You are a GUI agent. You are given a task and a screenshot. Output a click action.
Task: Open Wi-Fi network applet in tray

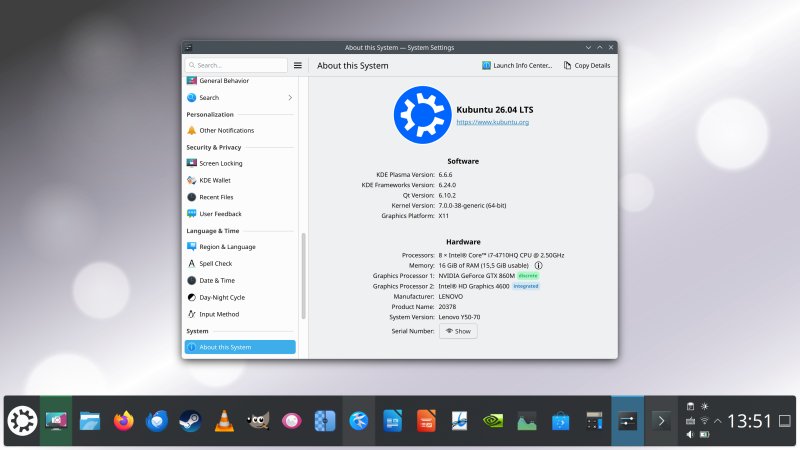705,421
